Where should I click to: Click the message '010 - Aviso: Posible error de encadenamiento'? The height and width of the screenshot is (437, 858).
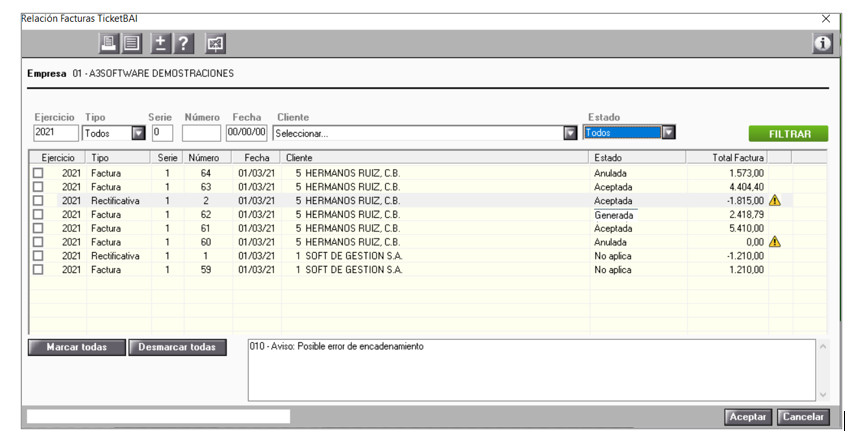[337, 346]
